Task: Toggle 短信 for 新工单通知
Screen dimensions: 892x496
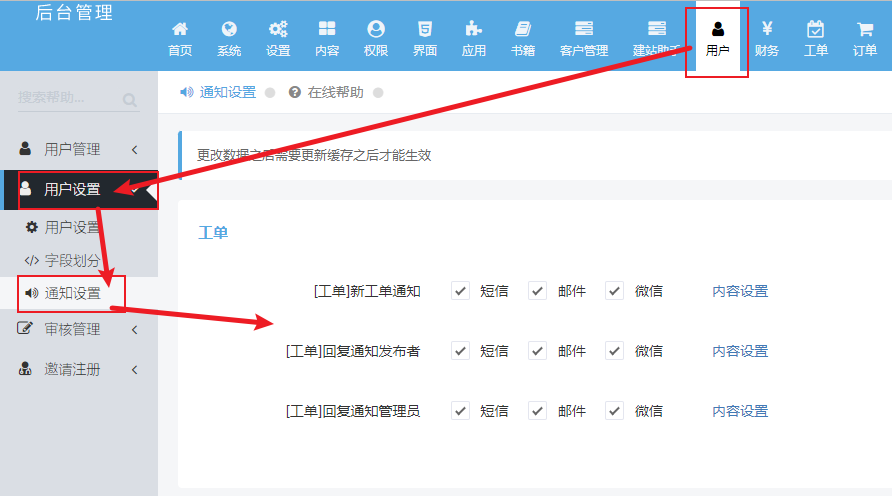Action: [460, 291]
